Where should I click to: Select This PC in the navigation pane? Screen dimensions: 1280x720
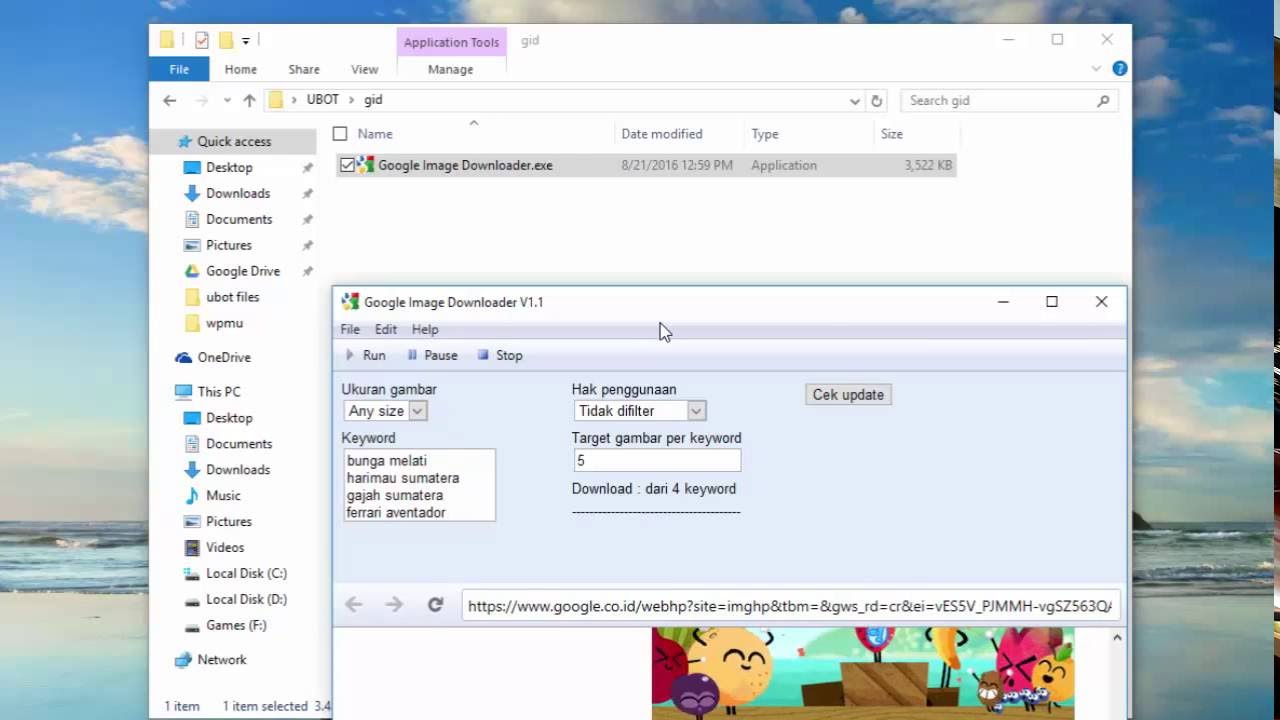(208, 391)
